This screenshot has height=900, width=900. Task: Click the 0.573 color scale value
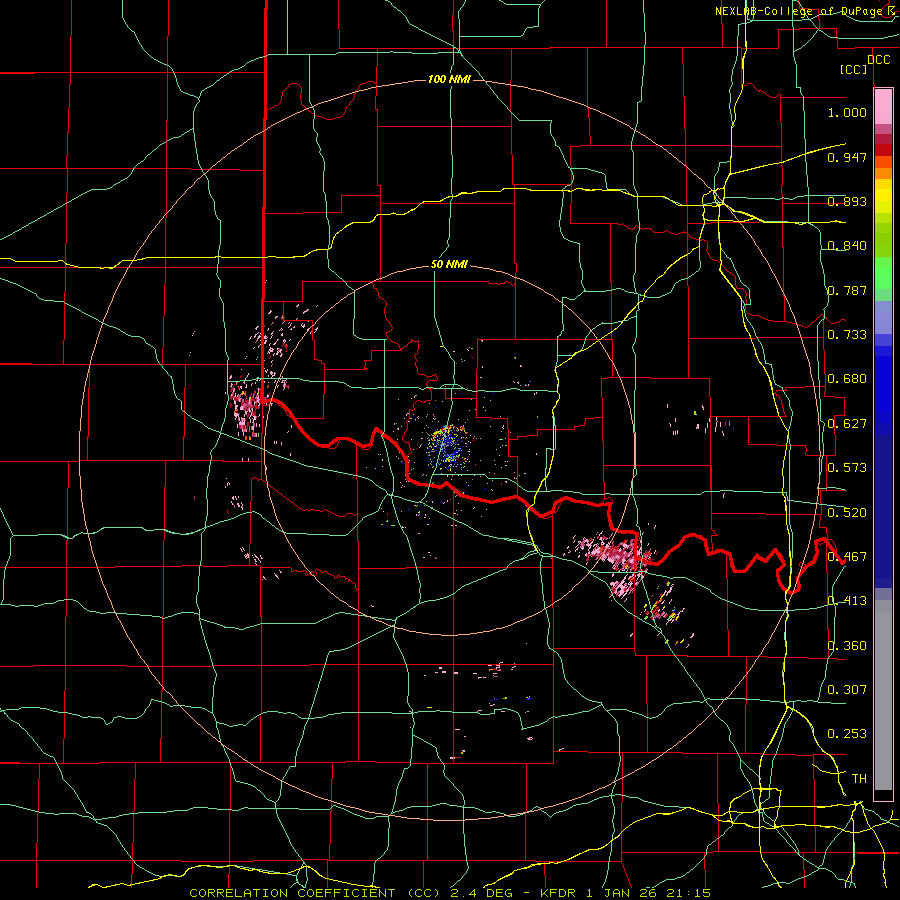click(847, 468)
